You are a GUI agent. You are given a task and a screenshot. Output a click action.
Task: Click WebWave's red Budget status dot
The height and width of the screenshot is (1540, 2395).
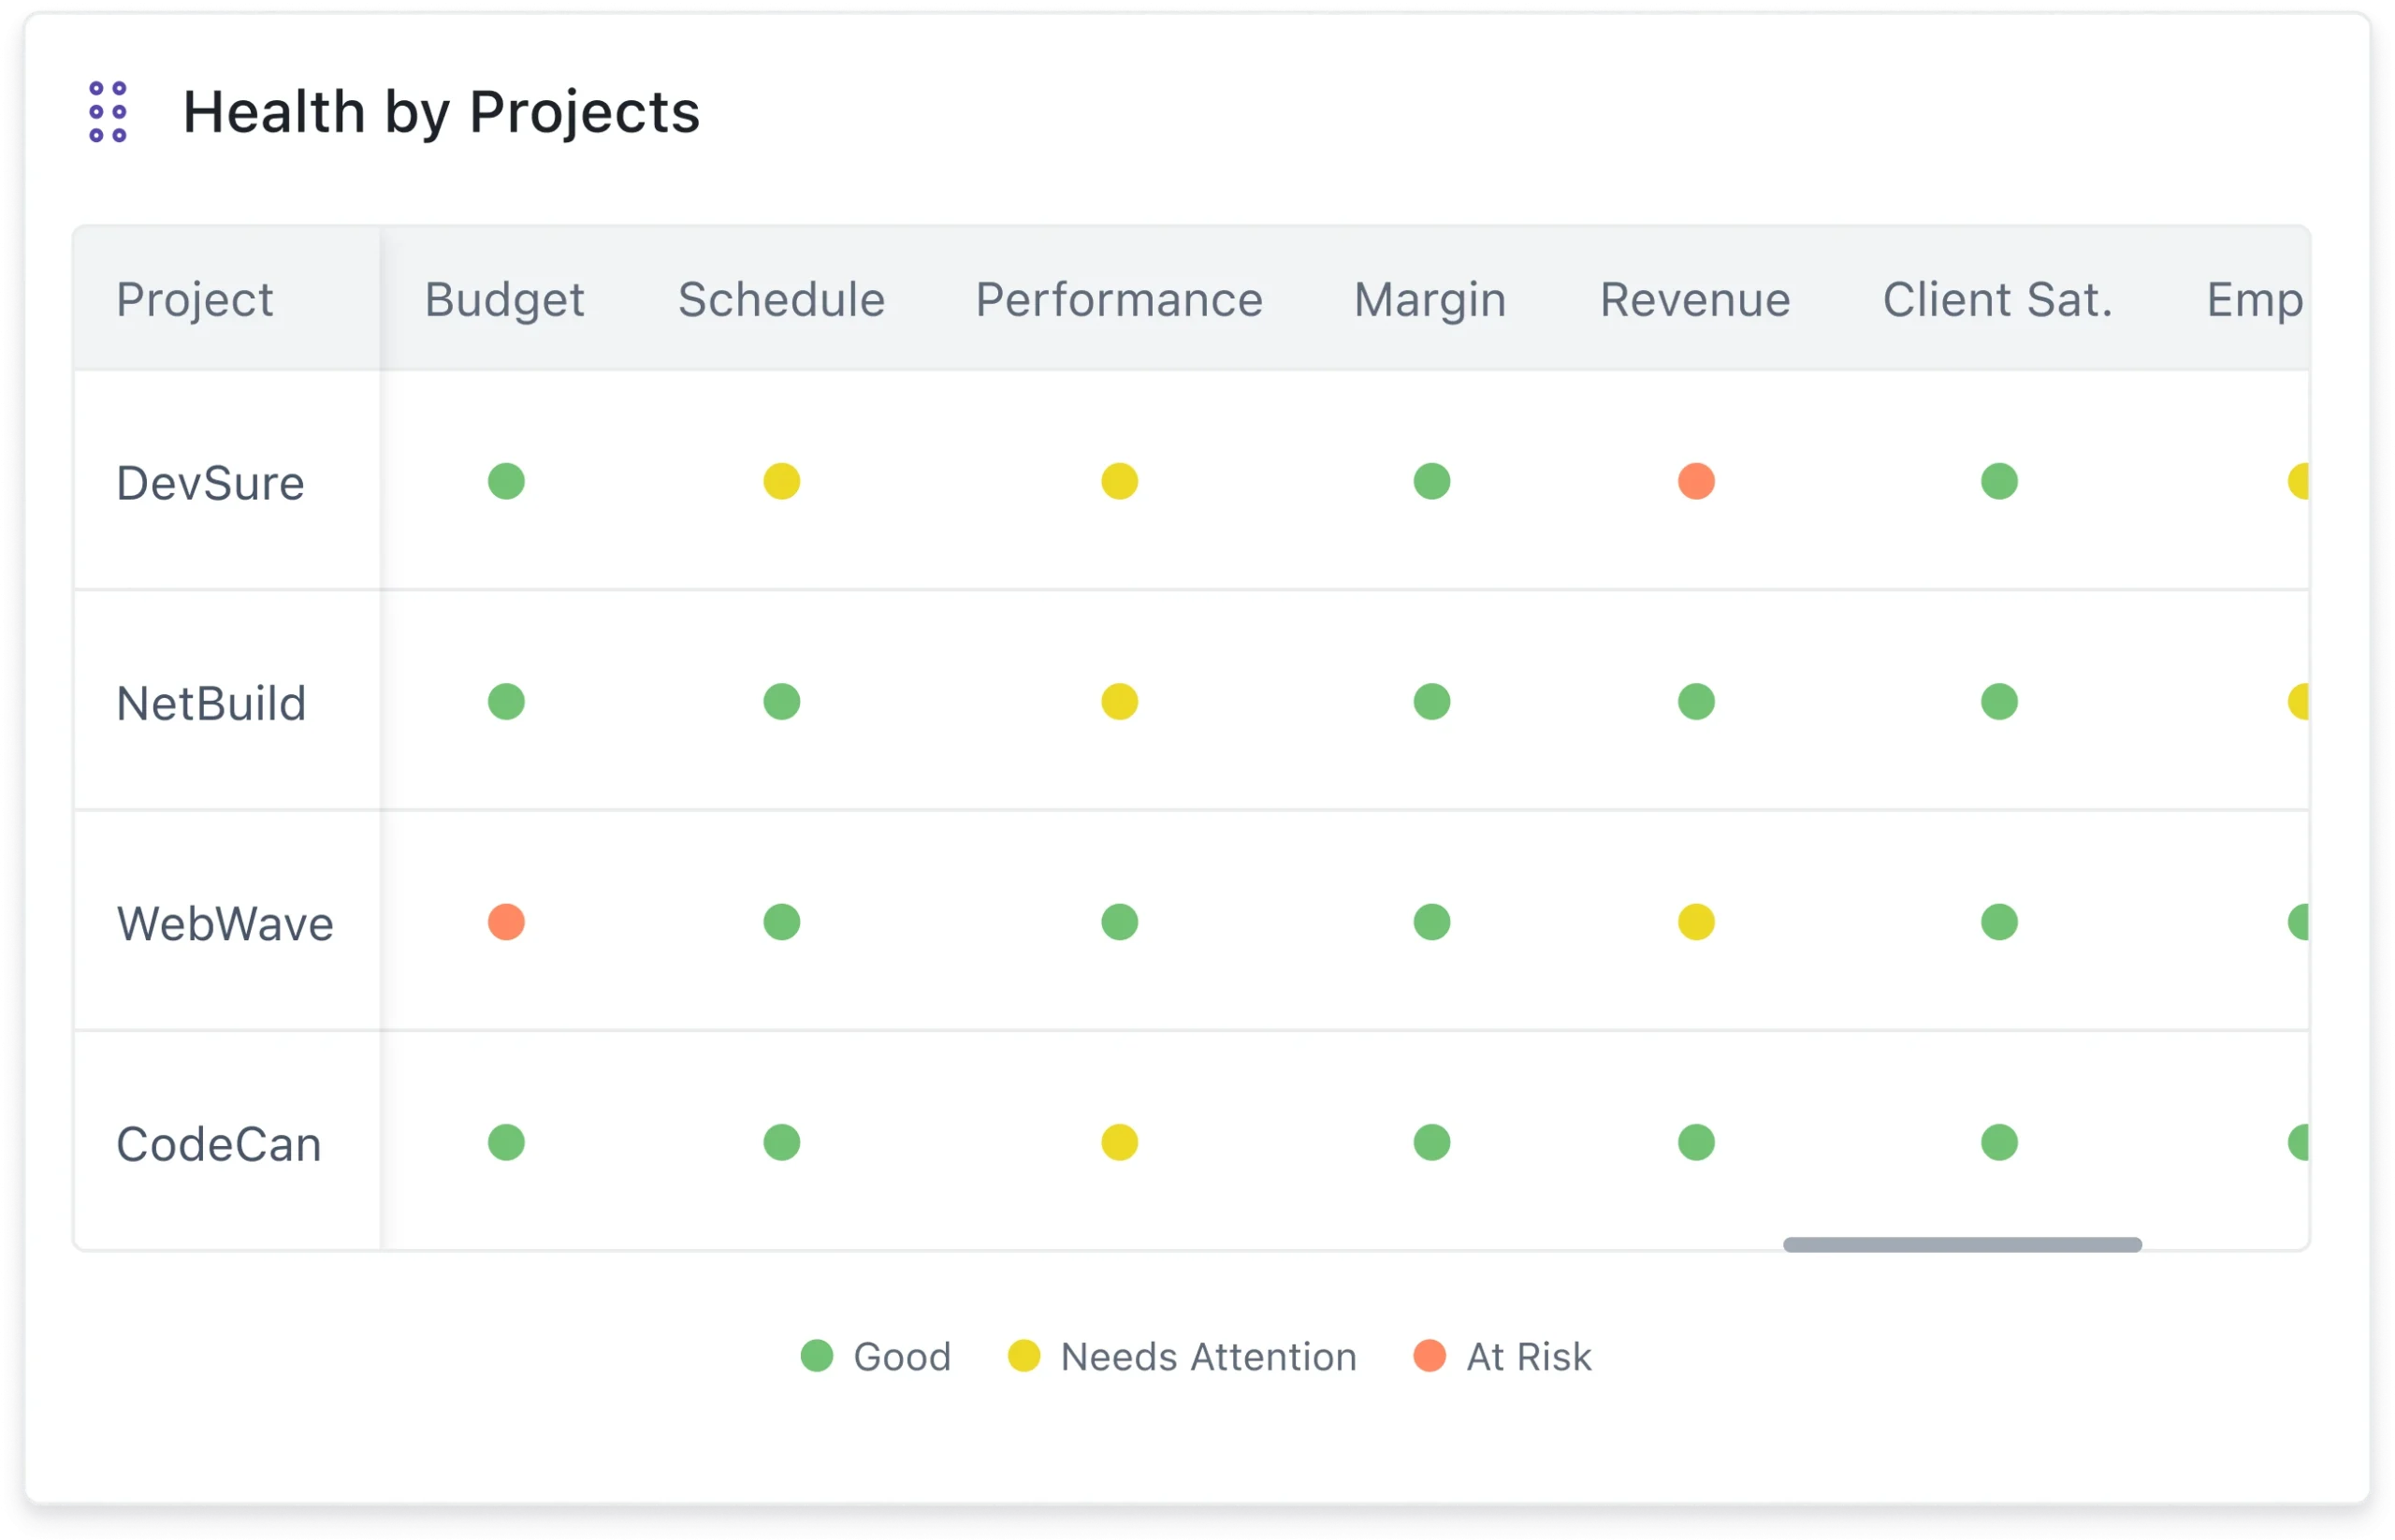coord(506,922)
